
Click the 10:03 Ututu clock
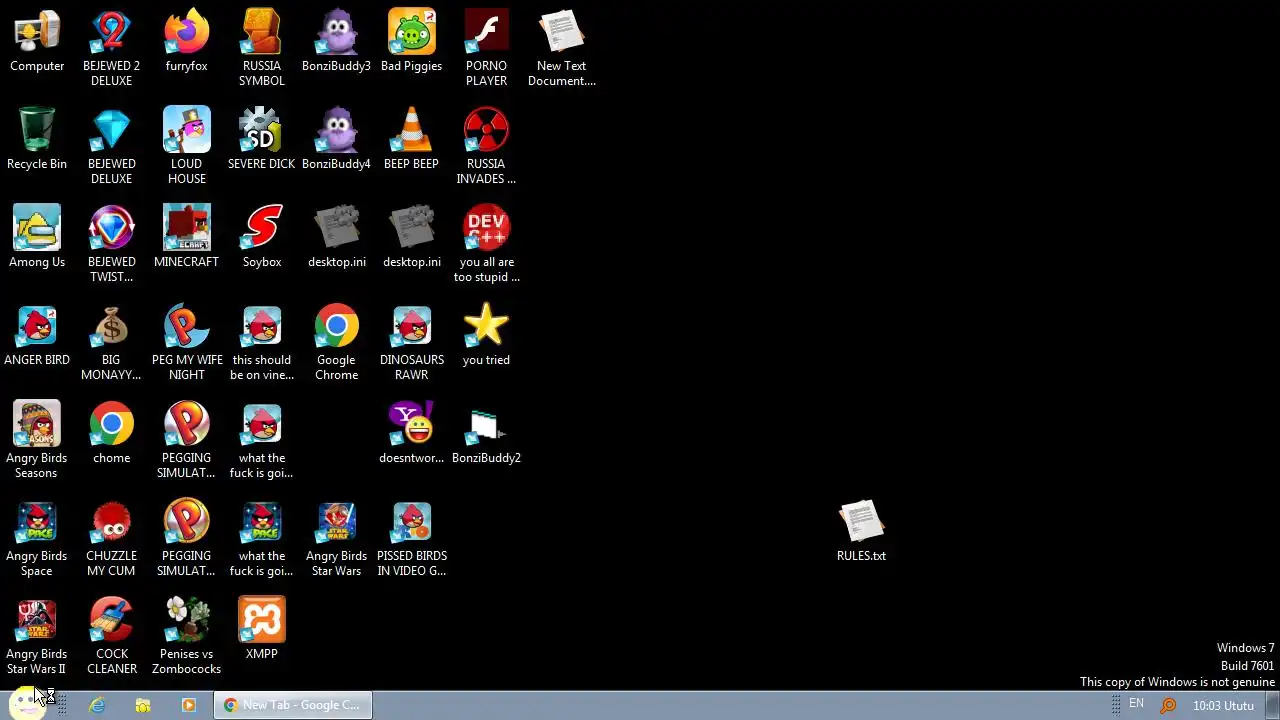pyautogui.click(x=1223, y=705)
